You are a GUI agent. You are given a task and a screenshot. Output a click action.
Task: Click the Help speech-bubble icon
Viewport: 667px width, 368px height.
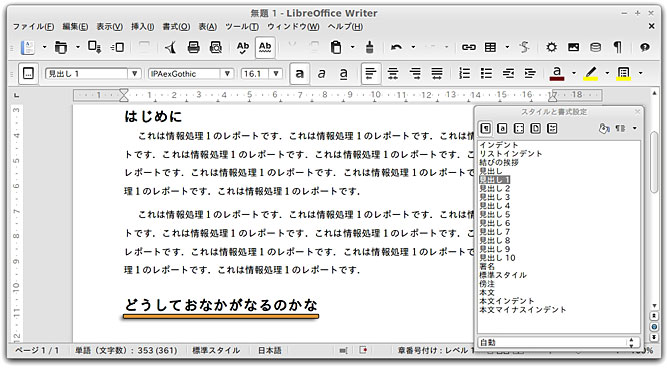[x=645, y=47]
